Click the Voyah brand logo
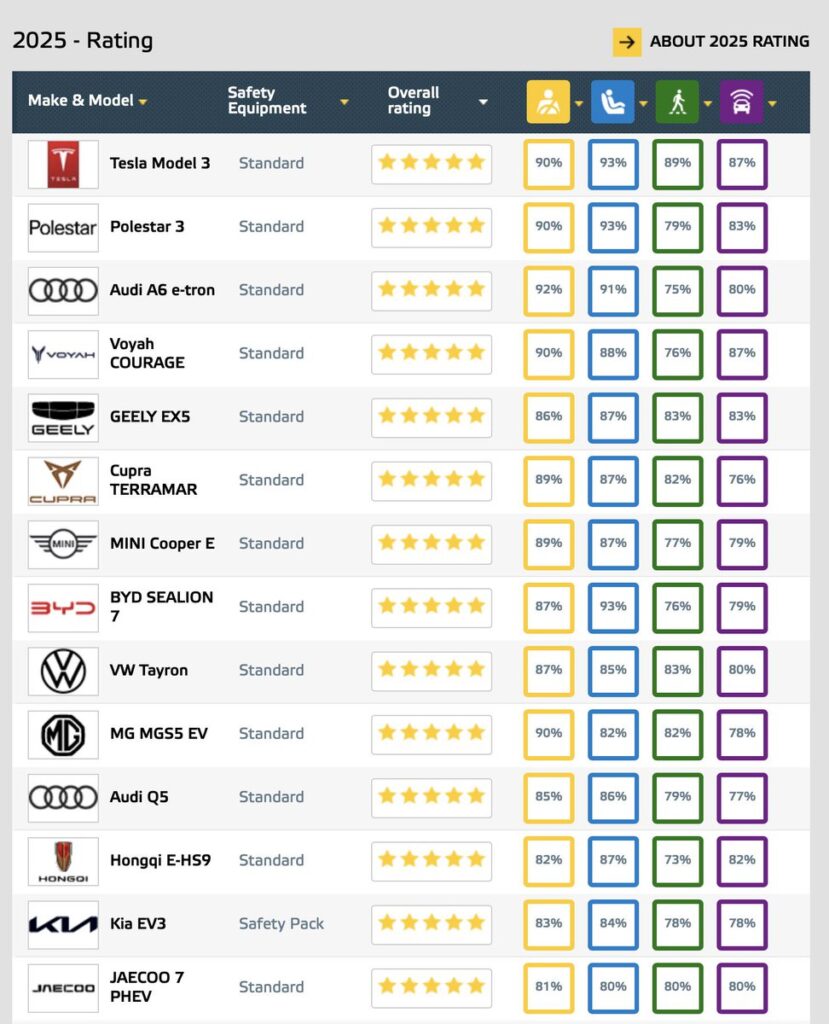829x1024 pixels. click(63, 354)
